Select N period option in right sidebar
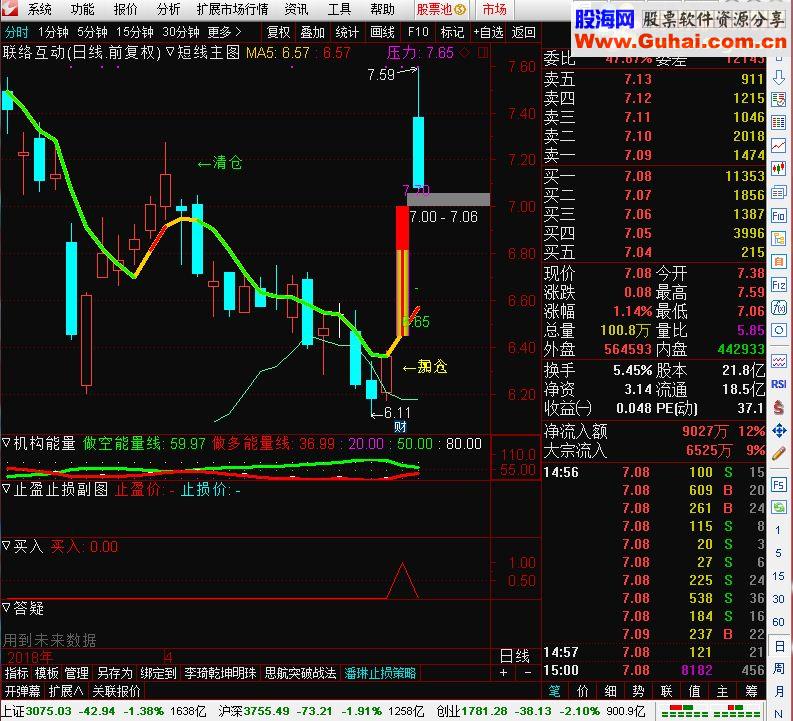 click(779, 712)
